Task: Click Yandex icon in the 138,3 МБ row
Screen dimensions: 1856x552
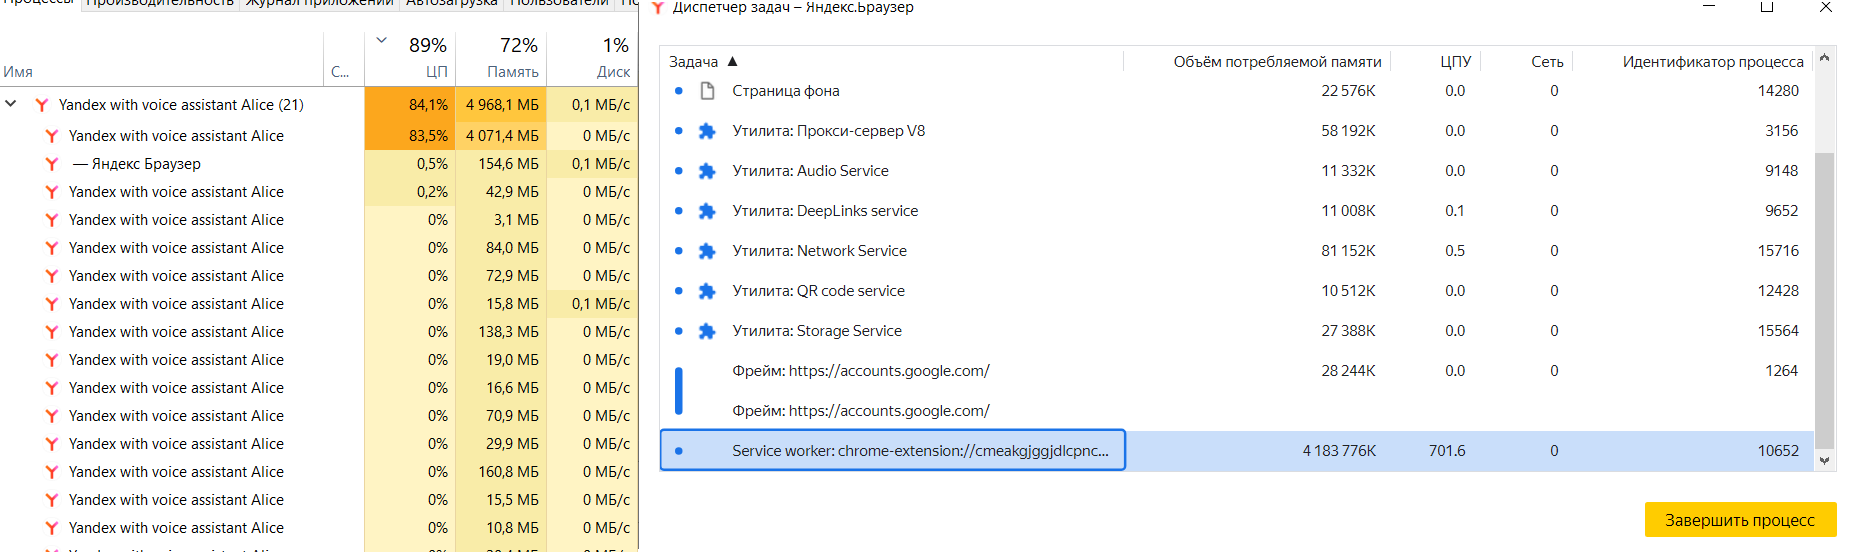Action: coord(52,332)
